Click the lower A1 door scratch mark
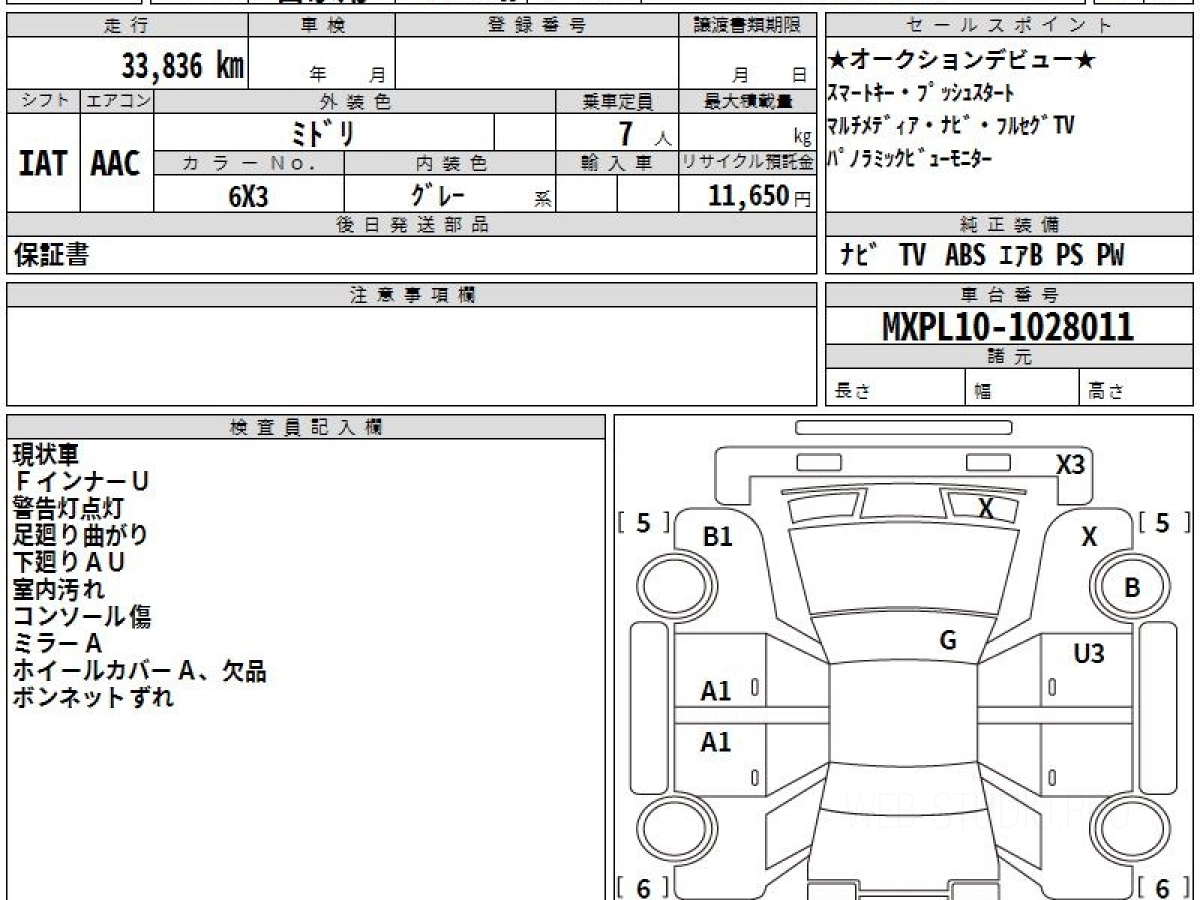Image resolution: width=1200 pixels, height=900 pixels. [716, 743]
